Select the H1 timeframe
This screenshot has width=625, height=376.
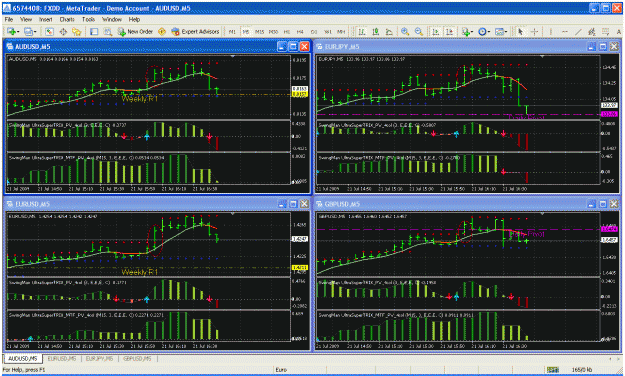pos(287,31)
